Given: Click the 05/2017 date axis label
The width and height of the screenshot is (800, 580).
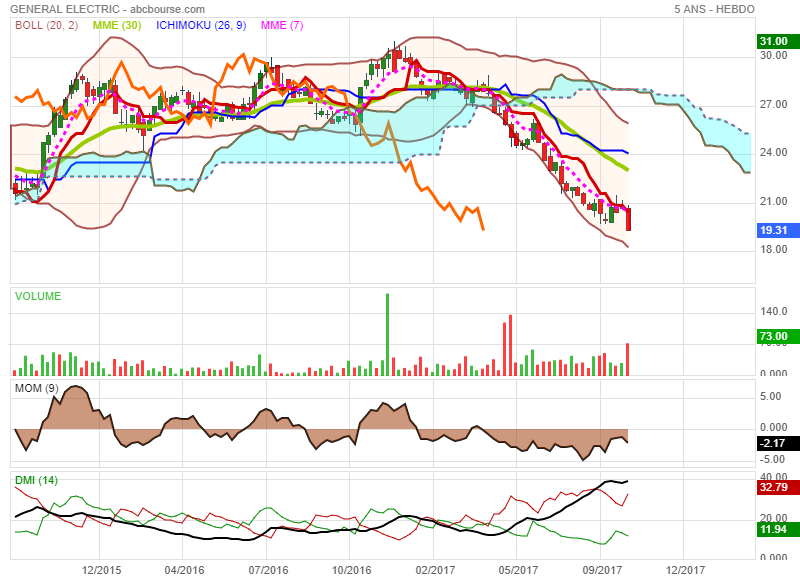Looking at the screenshot, I should [518, 570].
